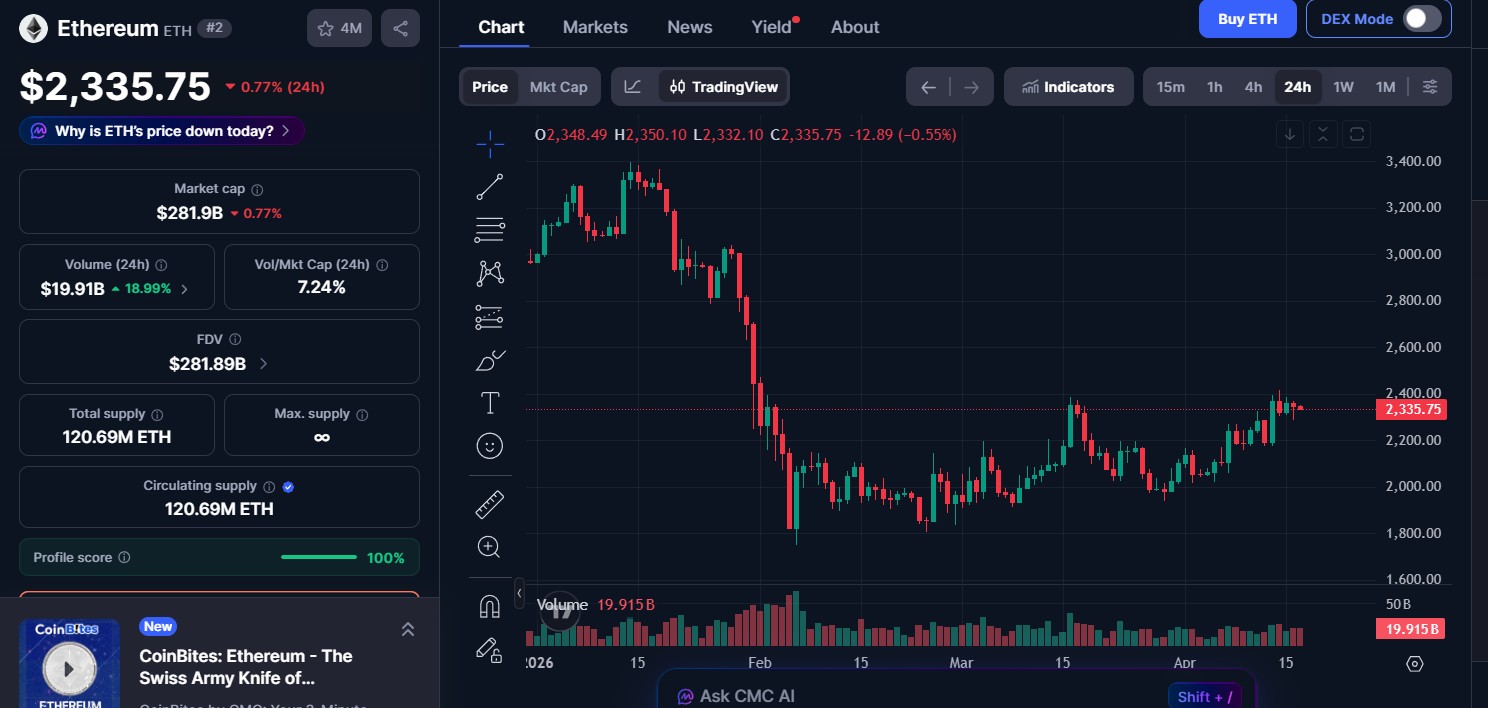Expand the FDV details panel
This screenshot has height=708, width=1488.
click(x=263, y=364)
